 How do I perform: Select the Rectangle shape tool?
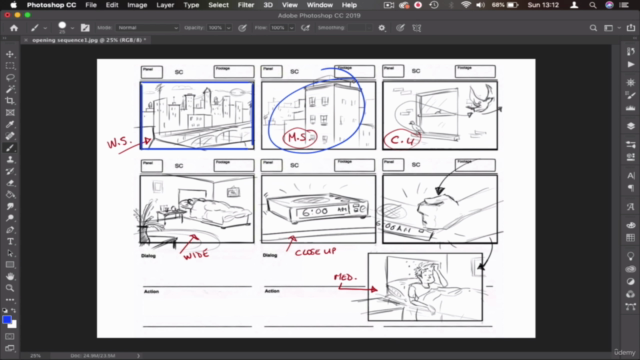10,265
